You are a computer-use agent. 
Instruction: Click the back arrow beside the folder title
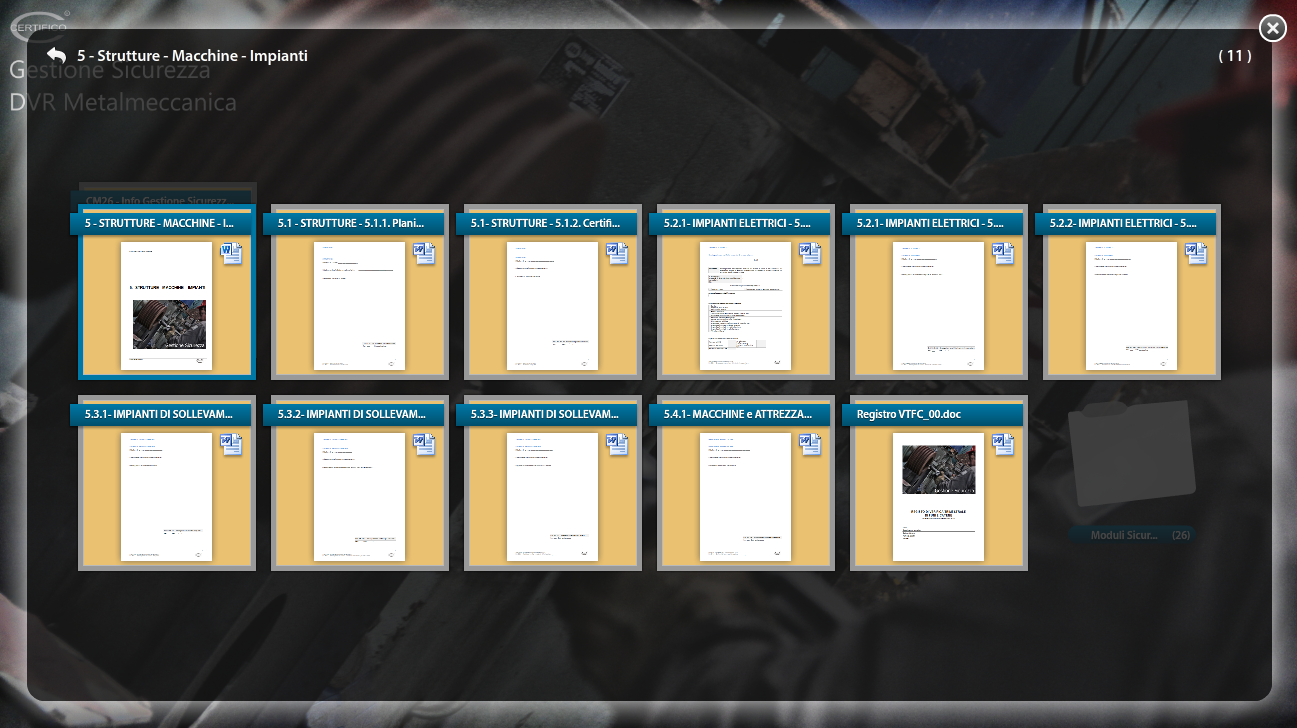pyautogui.click(x=56, y=56)
